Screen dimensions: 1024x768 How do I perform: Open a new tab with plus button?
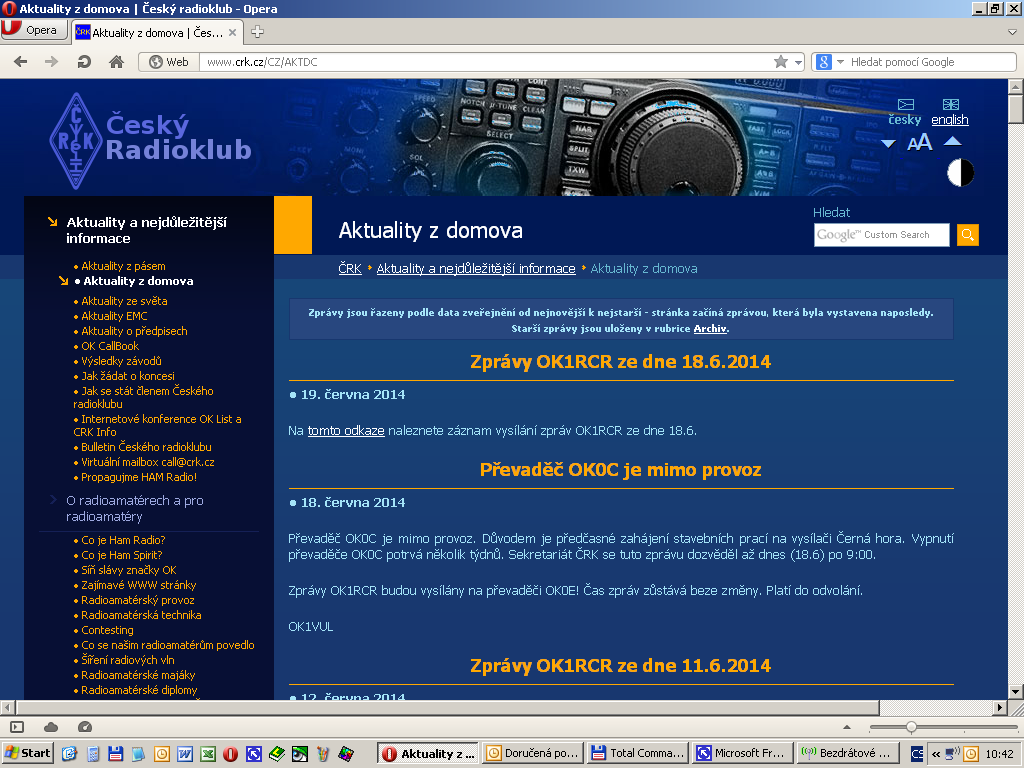[x=257, y=31]
